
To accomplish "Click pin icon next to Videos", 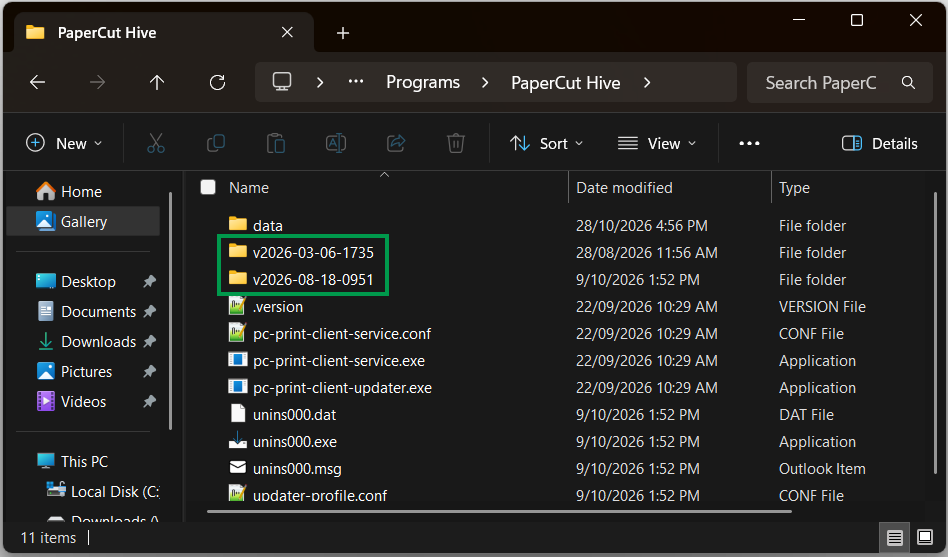I will click(149, 401).
